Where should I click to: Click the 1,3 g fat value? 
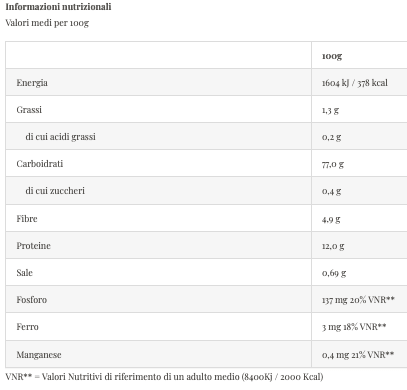pyautogui.click(x=330, y=110)
